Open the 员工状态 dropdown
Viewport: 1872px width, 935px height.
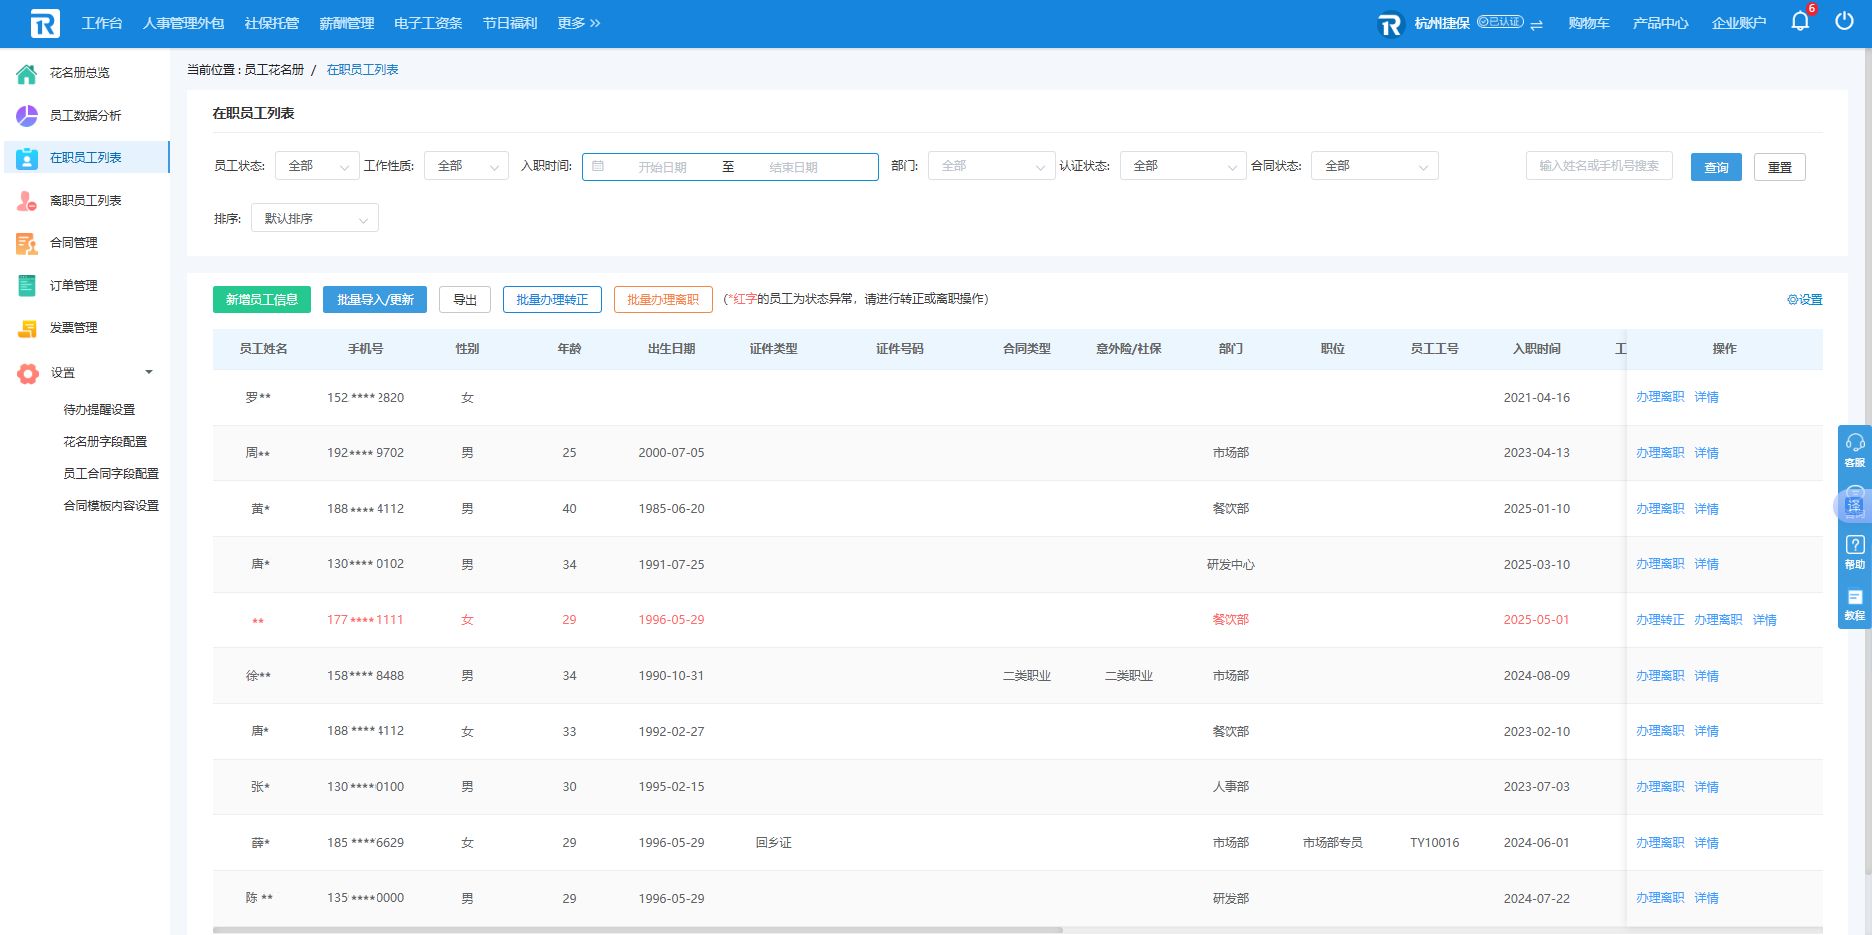pyautogui.click(x=316, y=166)
